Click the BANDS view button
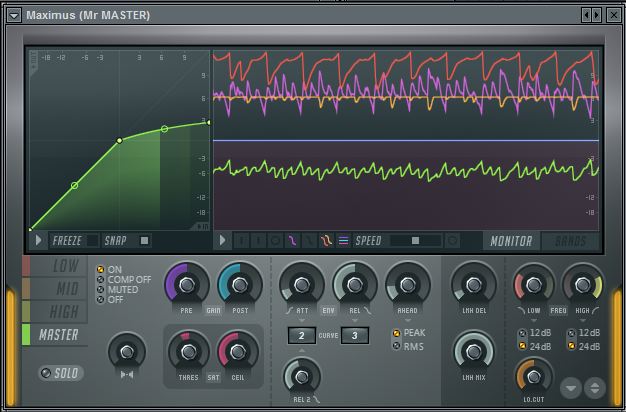The height and width of the screenshot is (412, 626). click(569, 241)
